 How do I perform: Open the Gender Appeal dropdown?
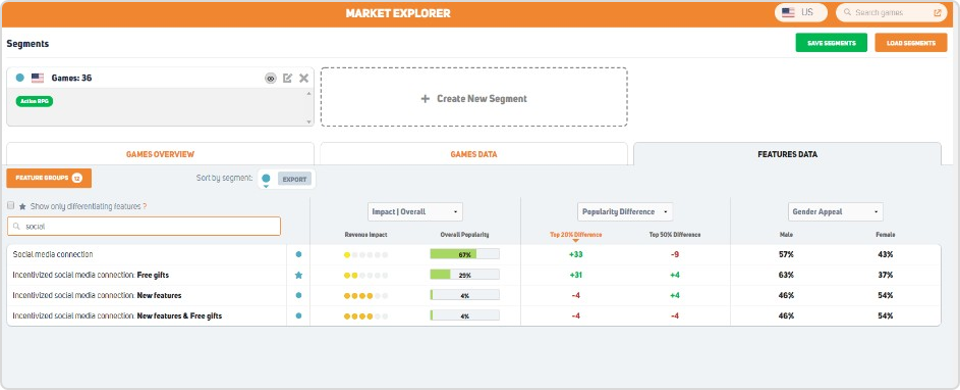pyautogui.click(x=835, y=212)
